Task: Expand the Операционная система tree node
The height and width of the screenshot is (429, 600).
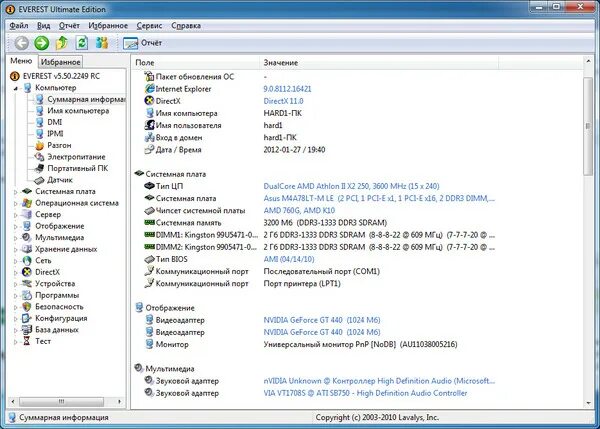Action: (x=16, y=203)
